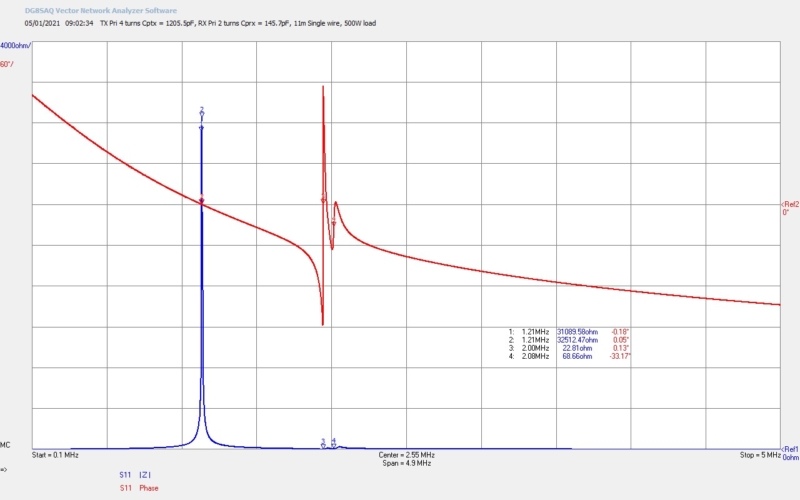Select blue marker 2 at the impedance peak

coord(202,111)
